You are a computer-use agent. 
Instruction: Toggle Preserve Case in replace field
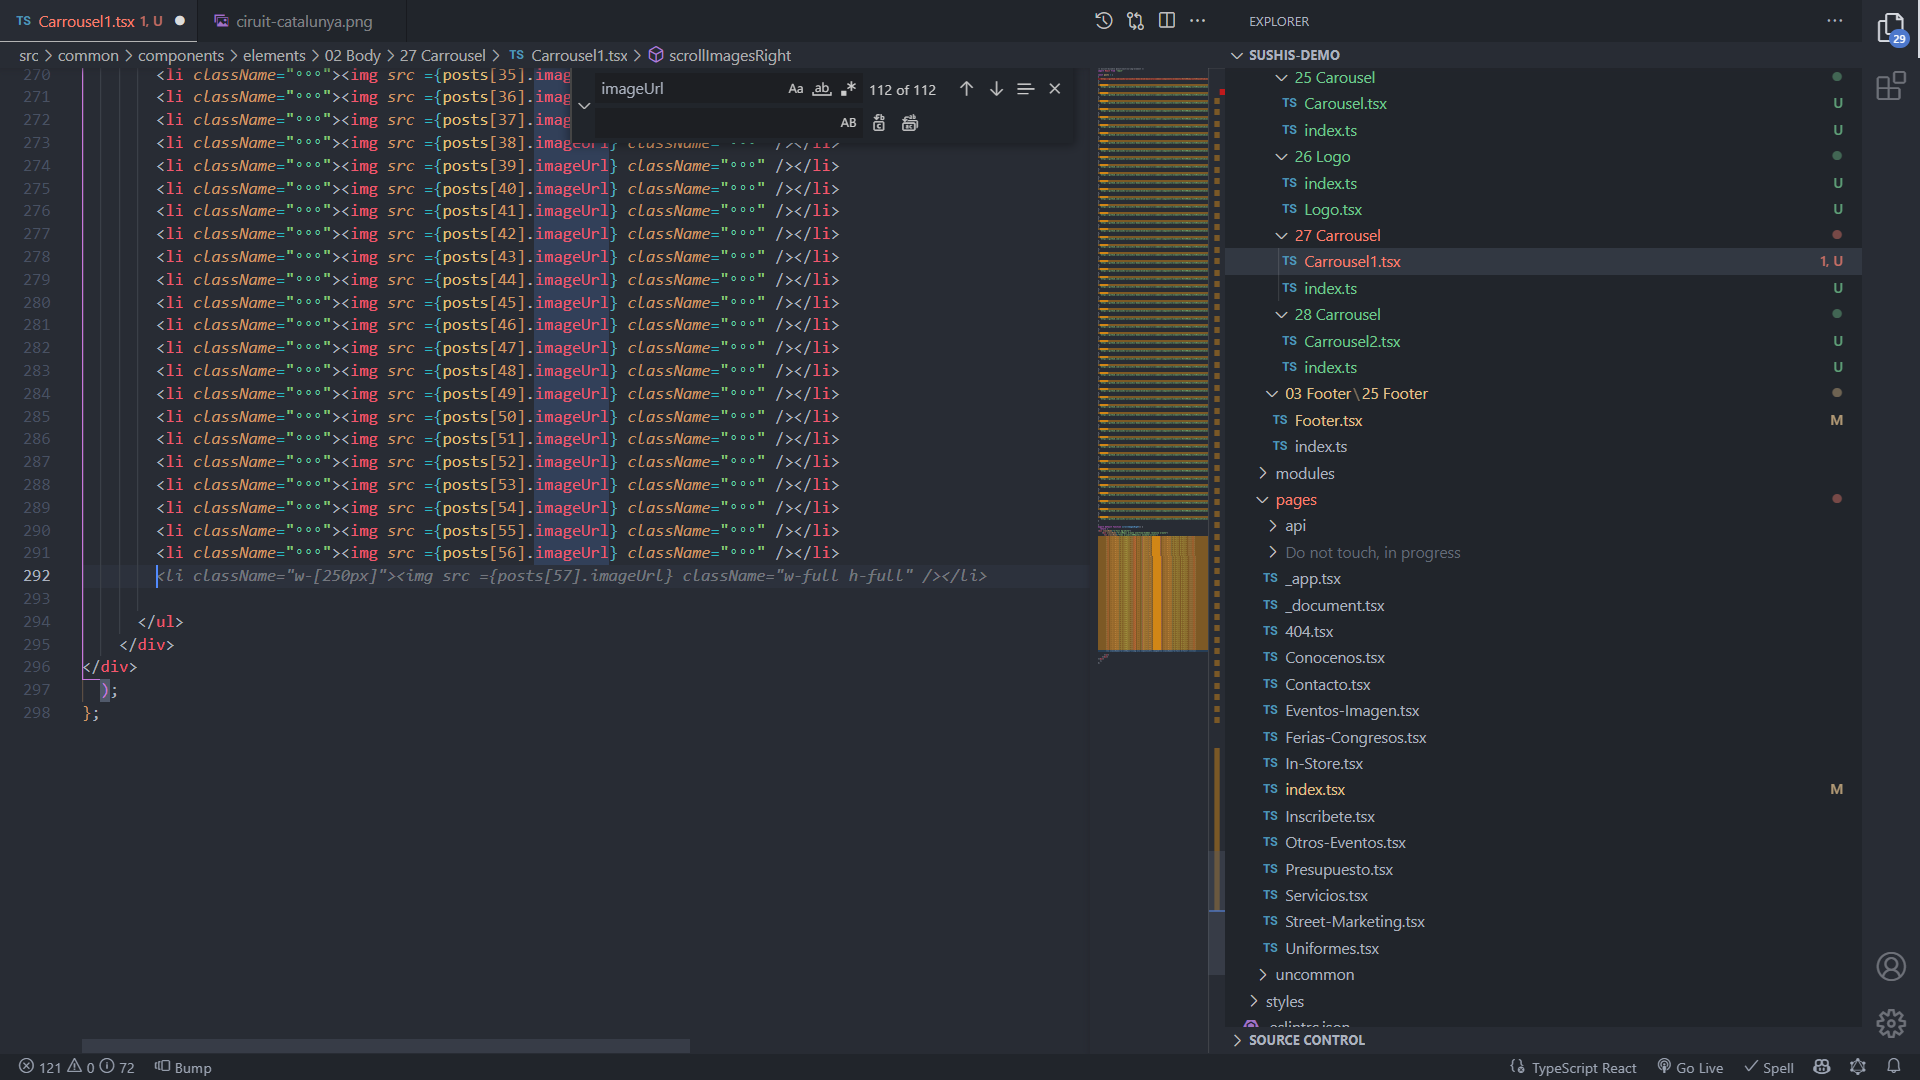click(x=848, y=123)
